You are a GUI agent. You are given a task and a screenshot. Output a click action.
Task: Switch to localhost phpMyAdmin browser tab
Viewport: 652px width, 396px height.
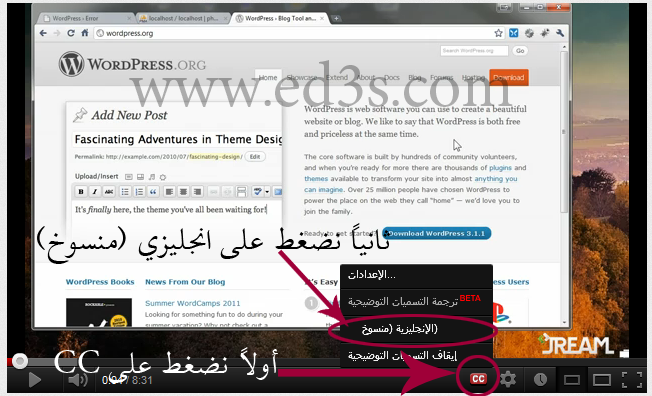(x=183, y=18)
